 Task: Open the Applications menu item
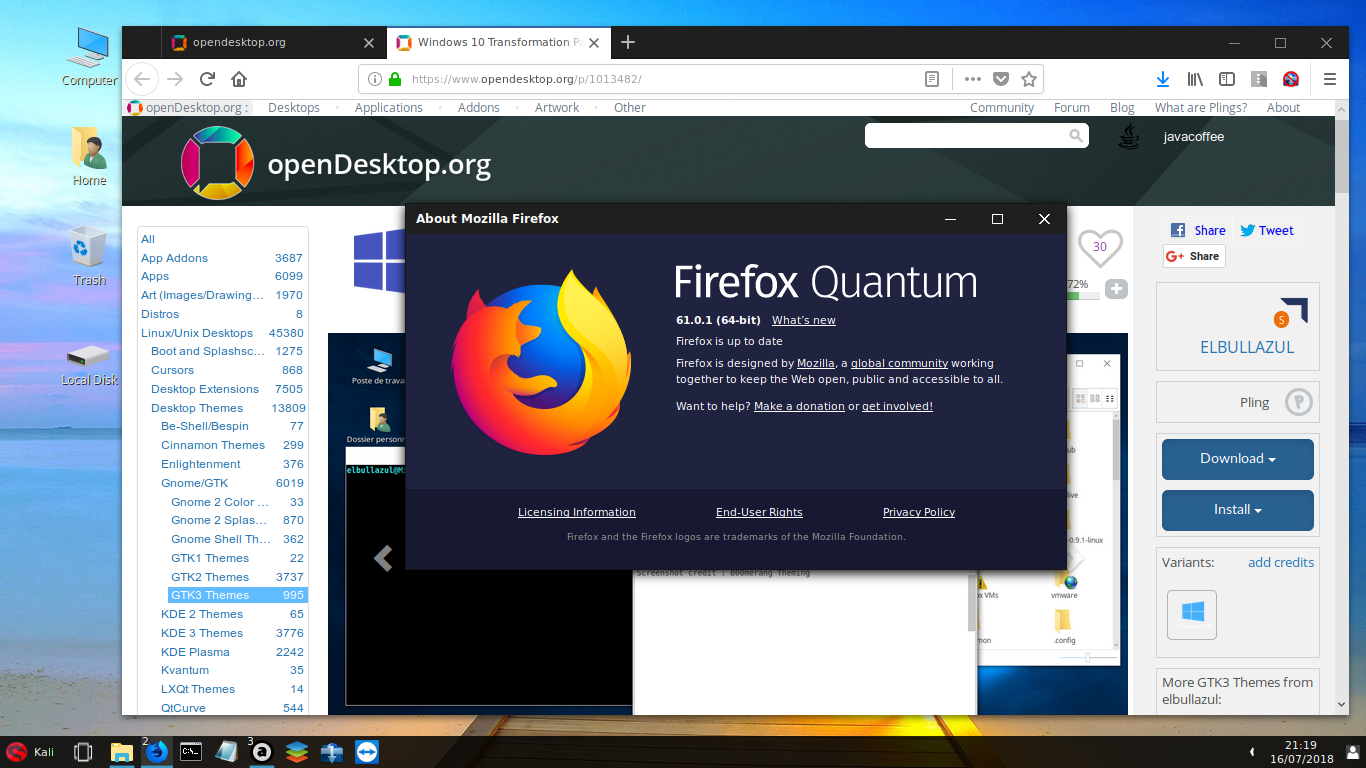click(389, 108)
